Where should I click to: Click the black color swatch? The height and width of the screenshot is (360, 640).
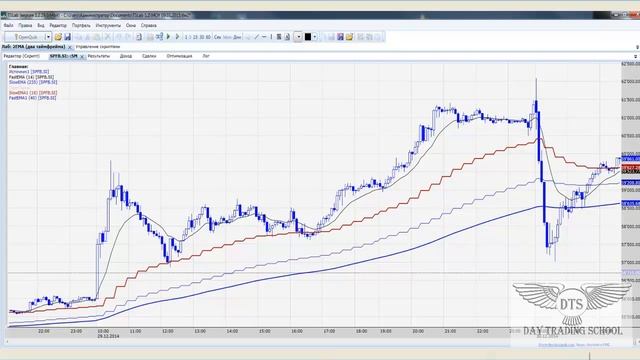(x=308, y=37)
